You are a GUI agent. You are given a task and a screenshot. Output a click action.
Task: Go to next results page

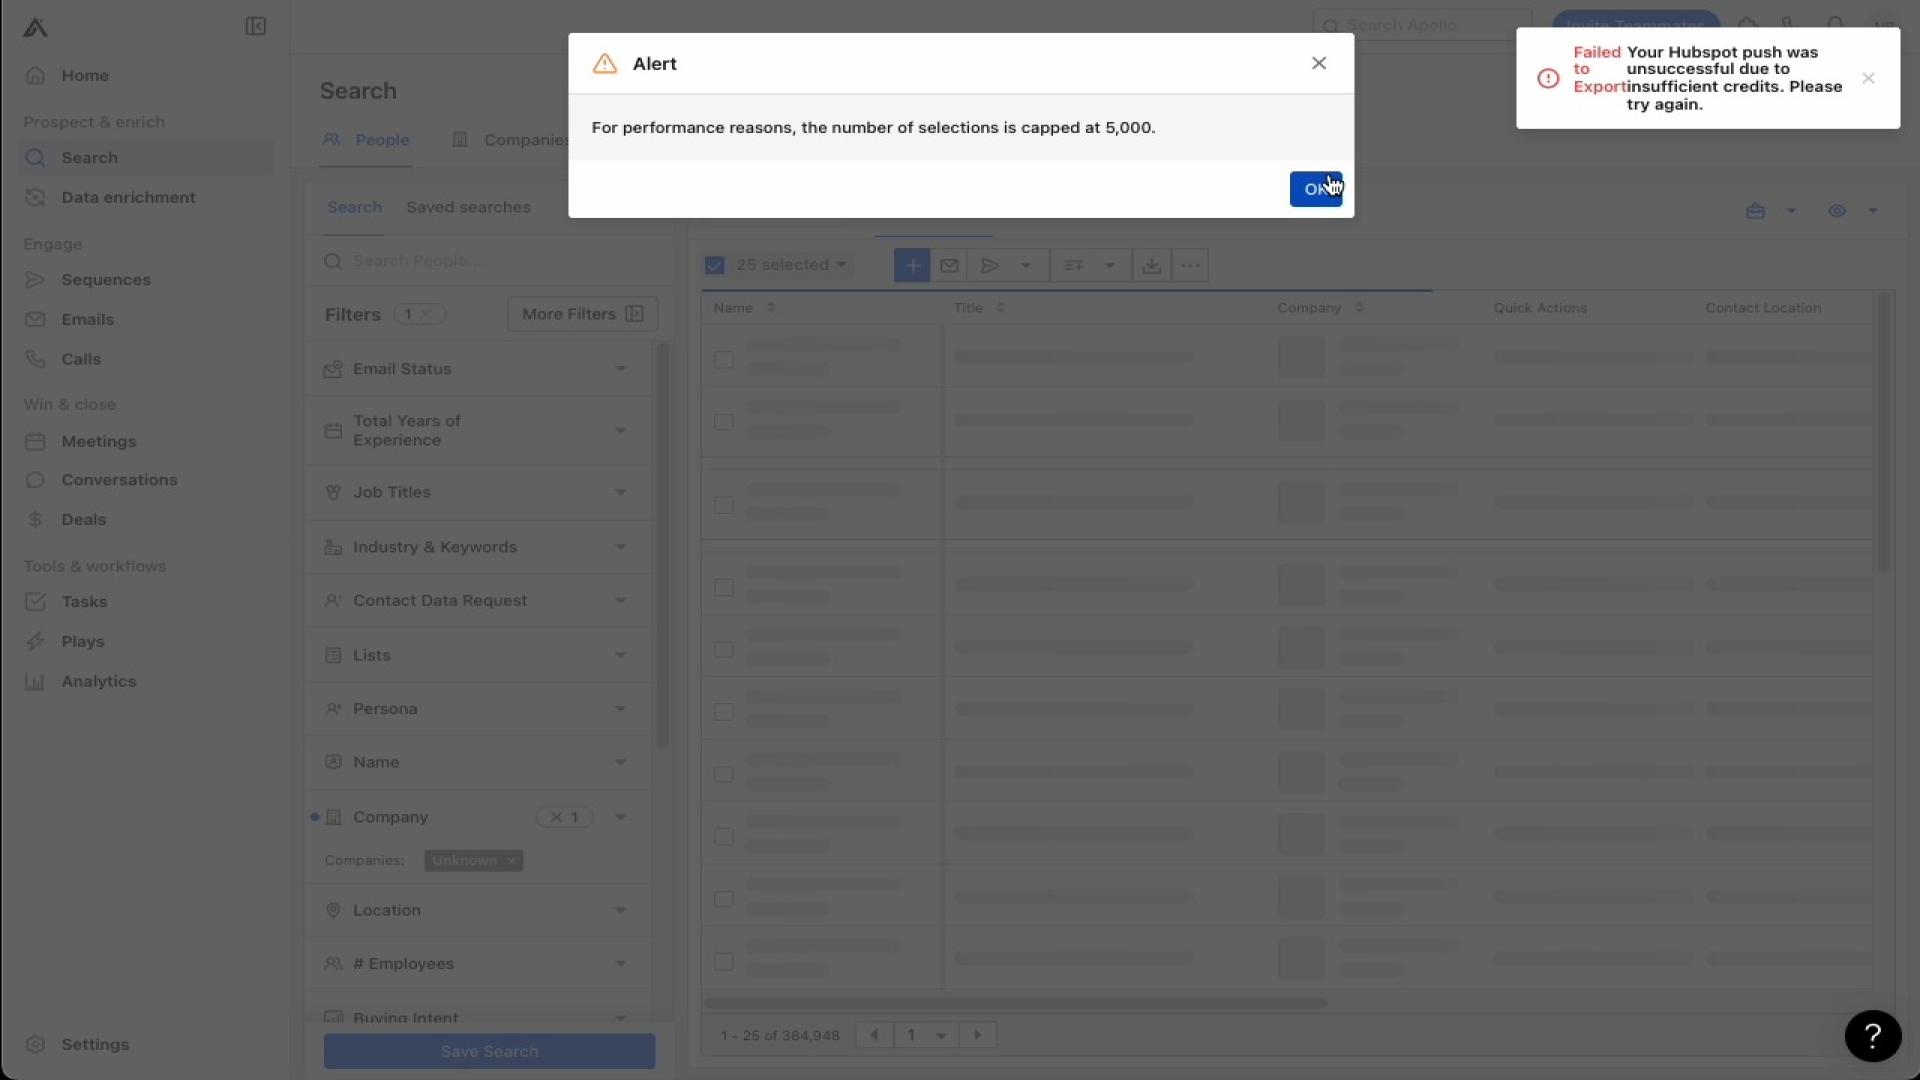pos(978,1035)
